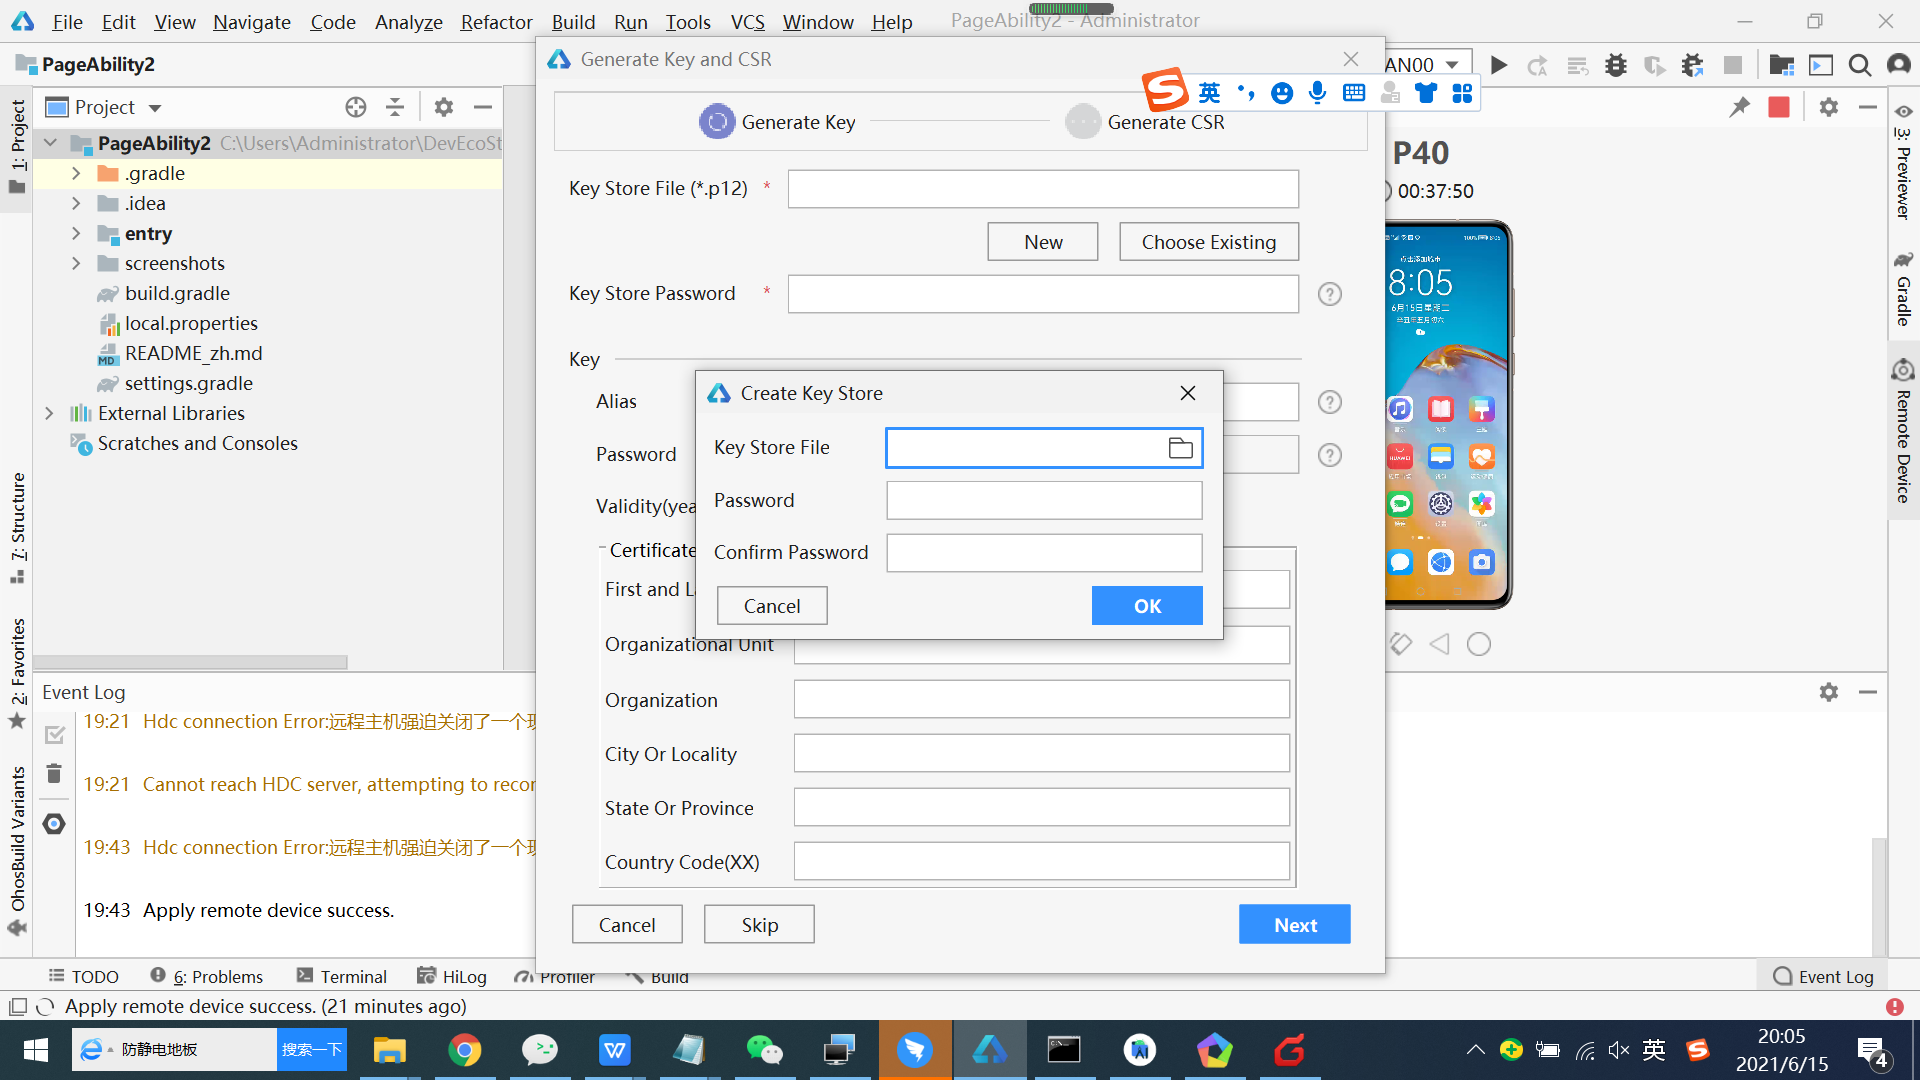The image size is (1920, 1080).
Task: Open the Refactor menu
Action: (x=496, y=22)
